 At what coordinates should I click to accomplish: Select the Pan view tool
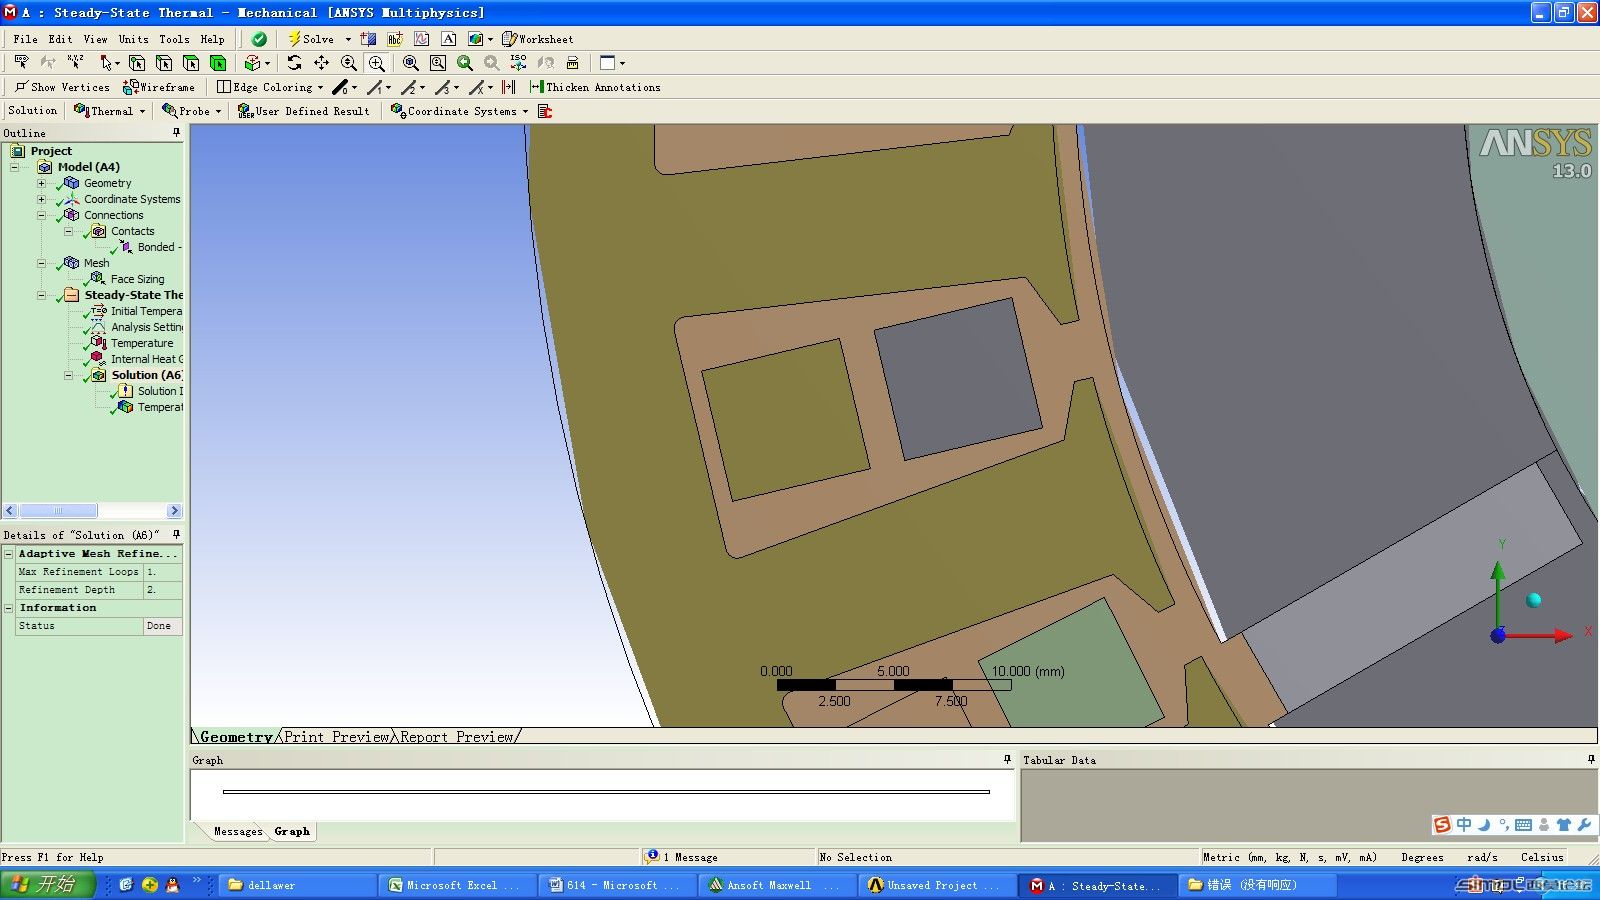tap(321, 62)
